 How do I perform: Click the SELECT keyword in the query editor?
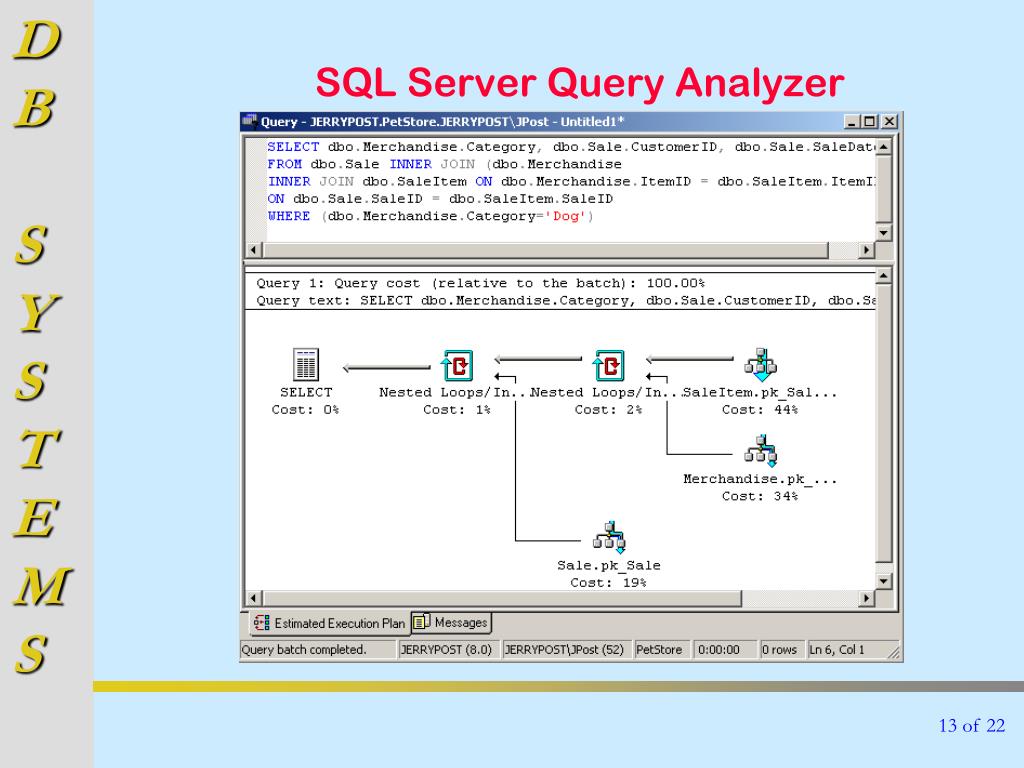(x=293, y=147)
